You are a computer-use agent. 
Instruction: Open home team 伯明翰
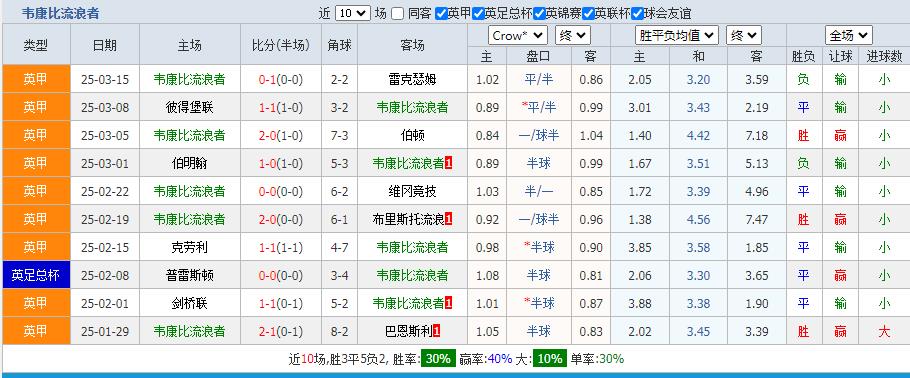tap(189, 164)
